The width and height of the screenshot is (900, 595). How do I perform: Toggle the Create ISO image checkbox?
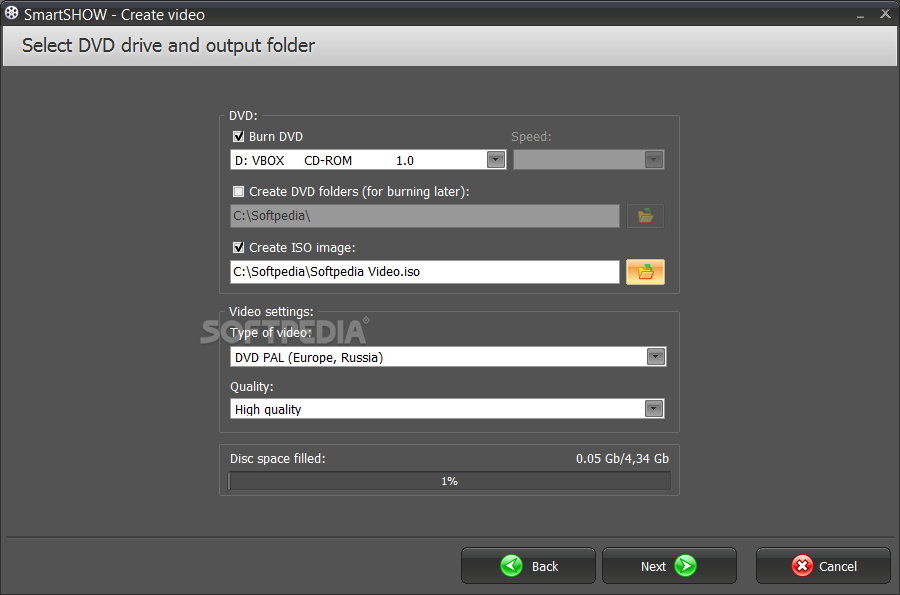pos(238,248)
